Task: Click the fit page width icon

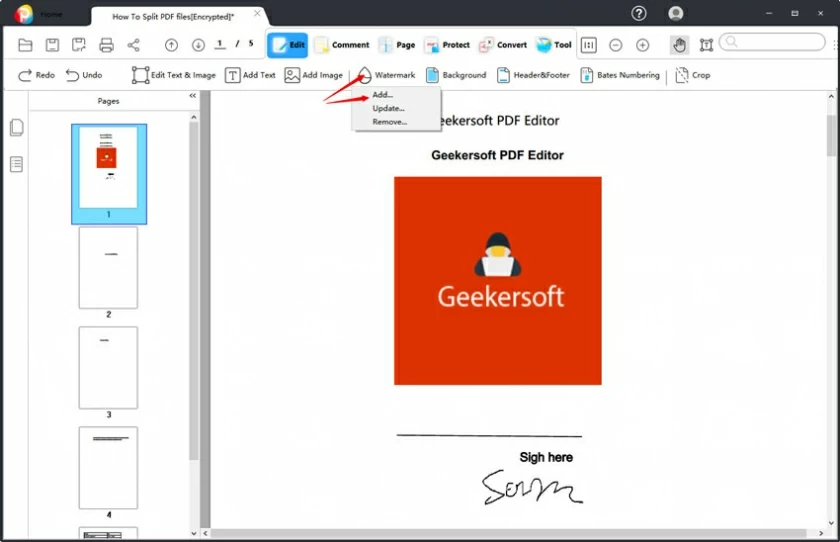Action: point(589,45)
